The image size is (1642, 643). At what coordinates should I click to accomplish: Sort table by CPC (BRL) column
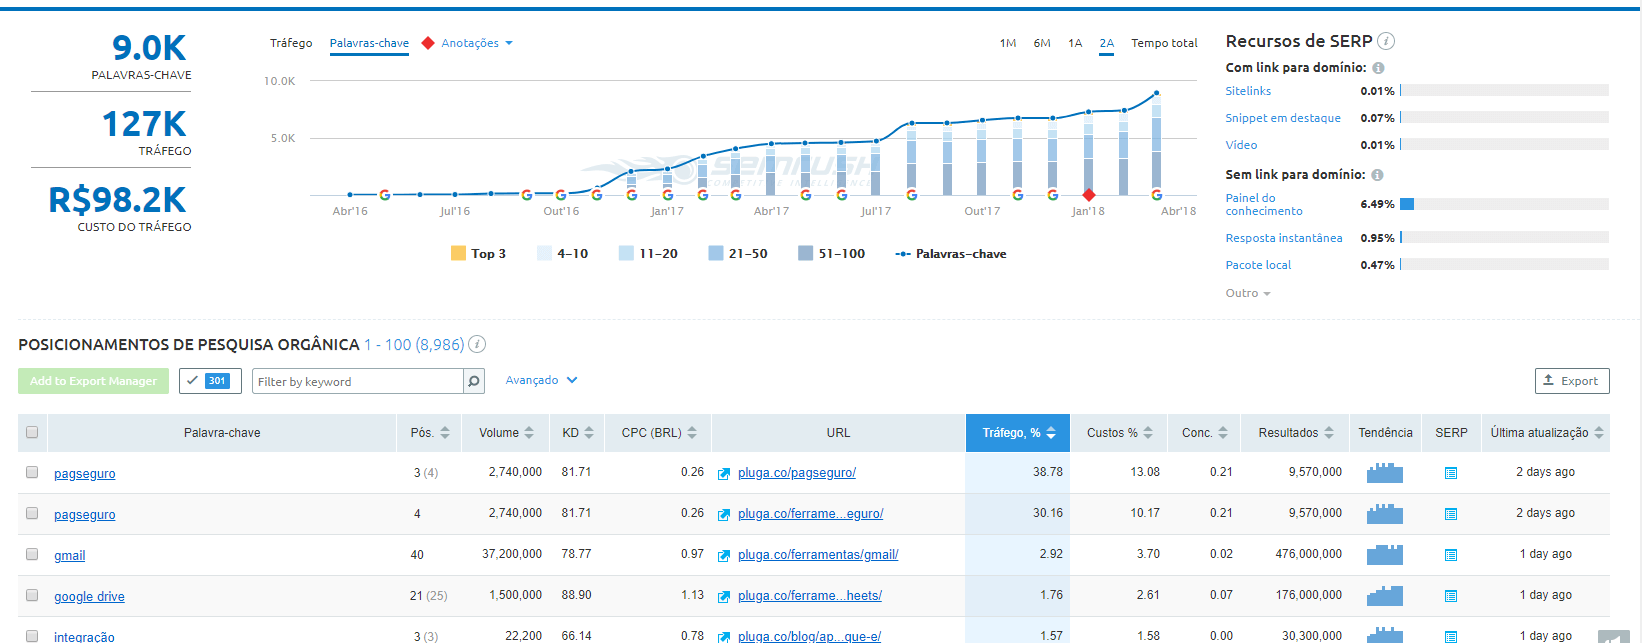tap(658, 433)
